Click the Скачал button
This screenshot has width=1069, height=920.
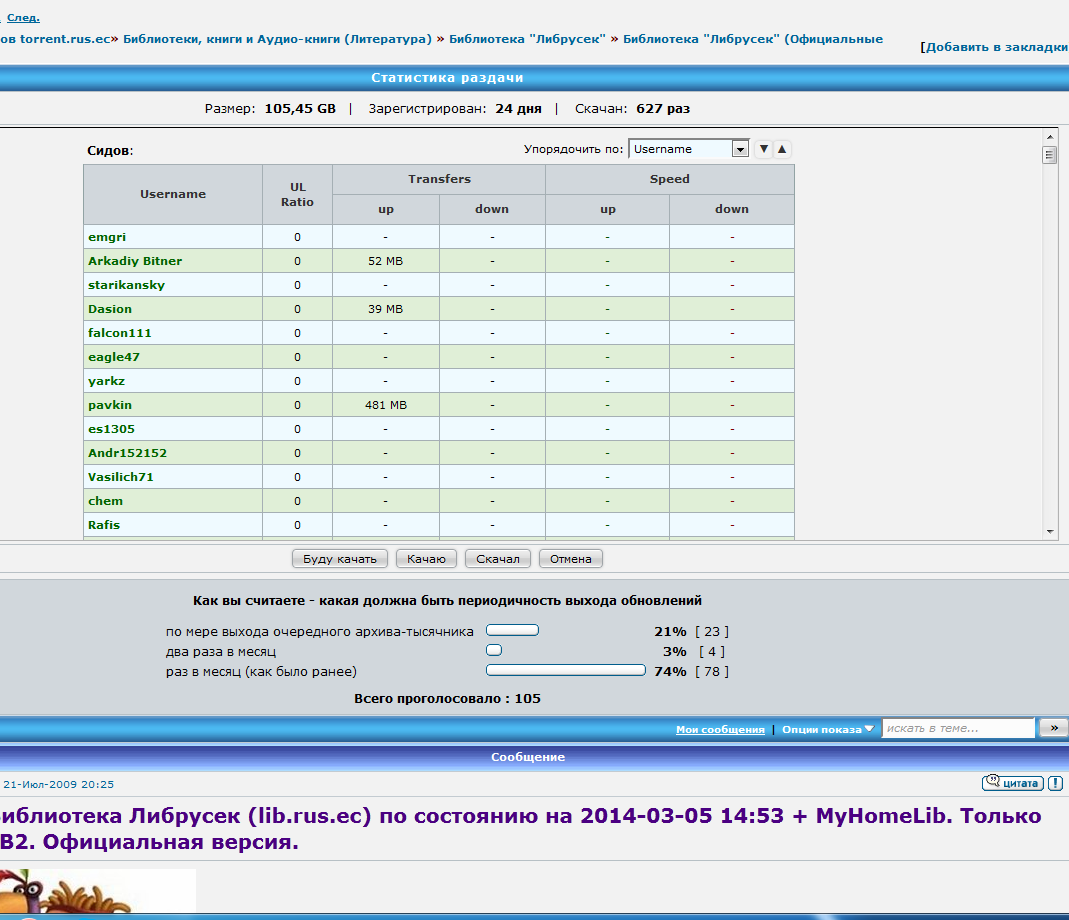tap(498, 559)
